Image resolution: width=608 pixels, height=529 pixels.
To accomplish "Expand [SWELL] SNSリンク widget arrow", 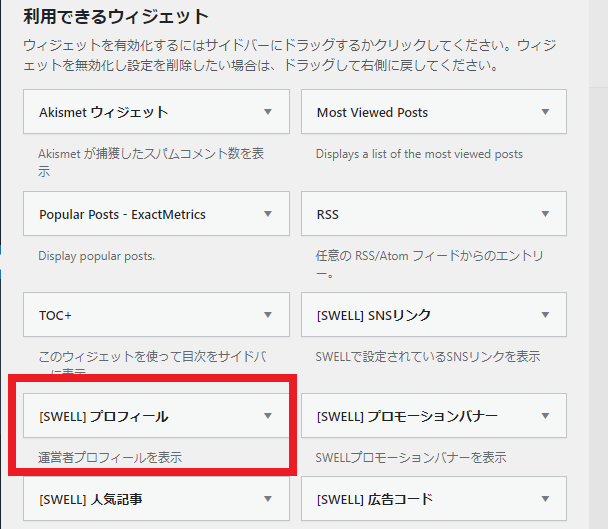I will [545, 315].
